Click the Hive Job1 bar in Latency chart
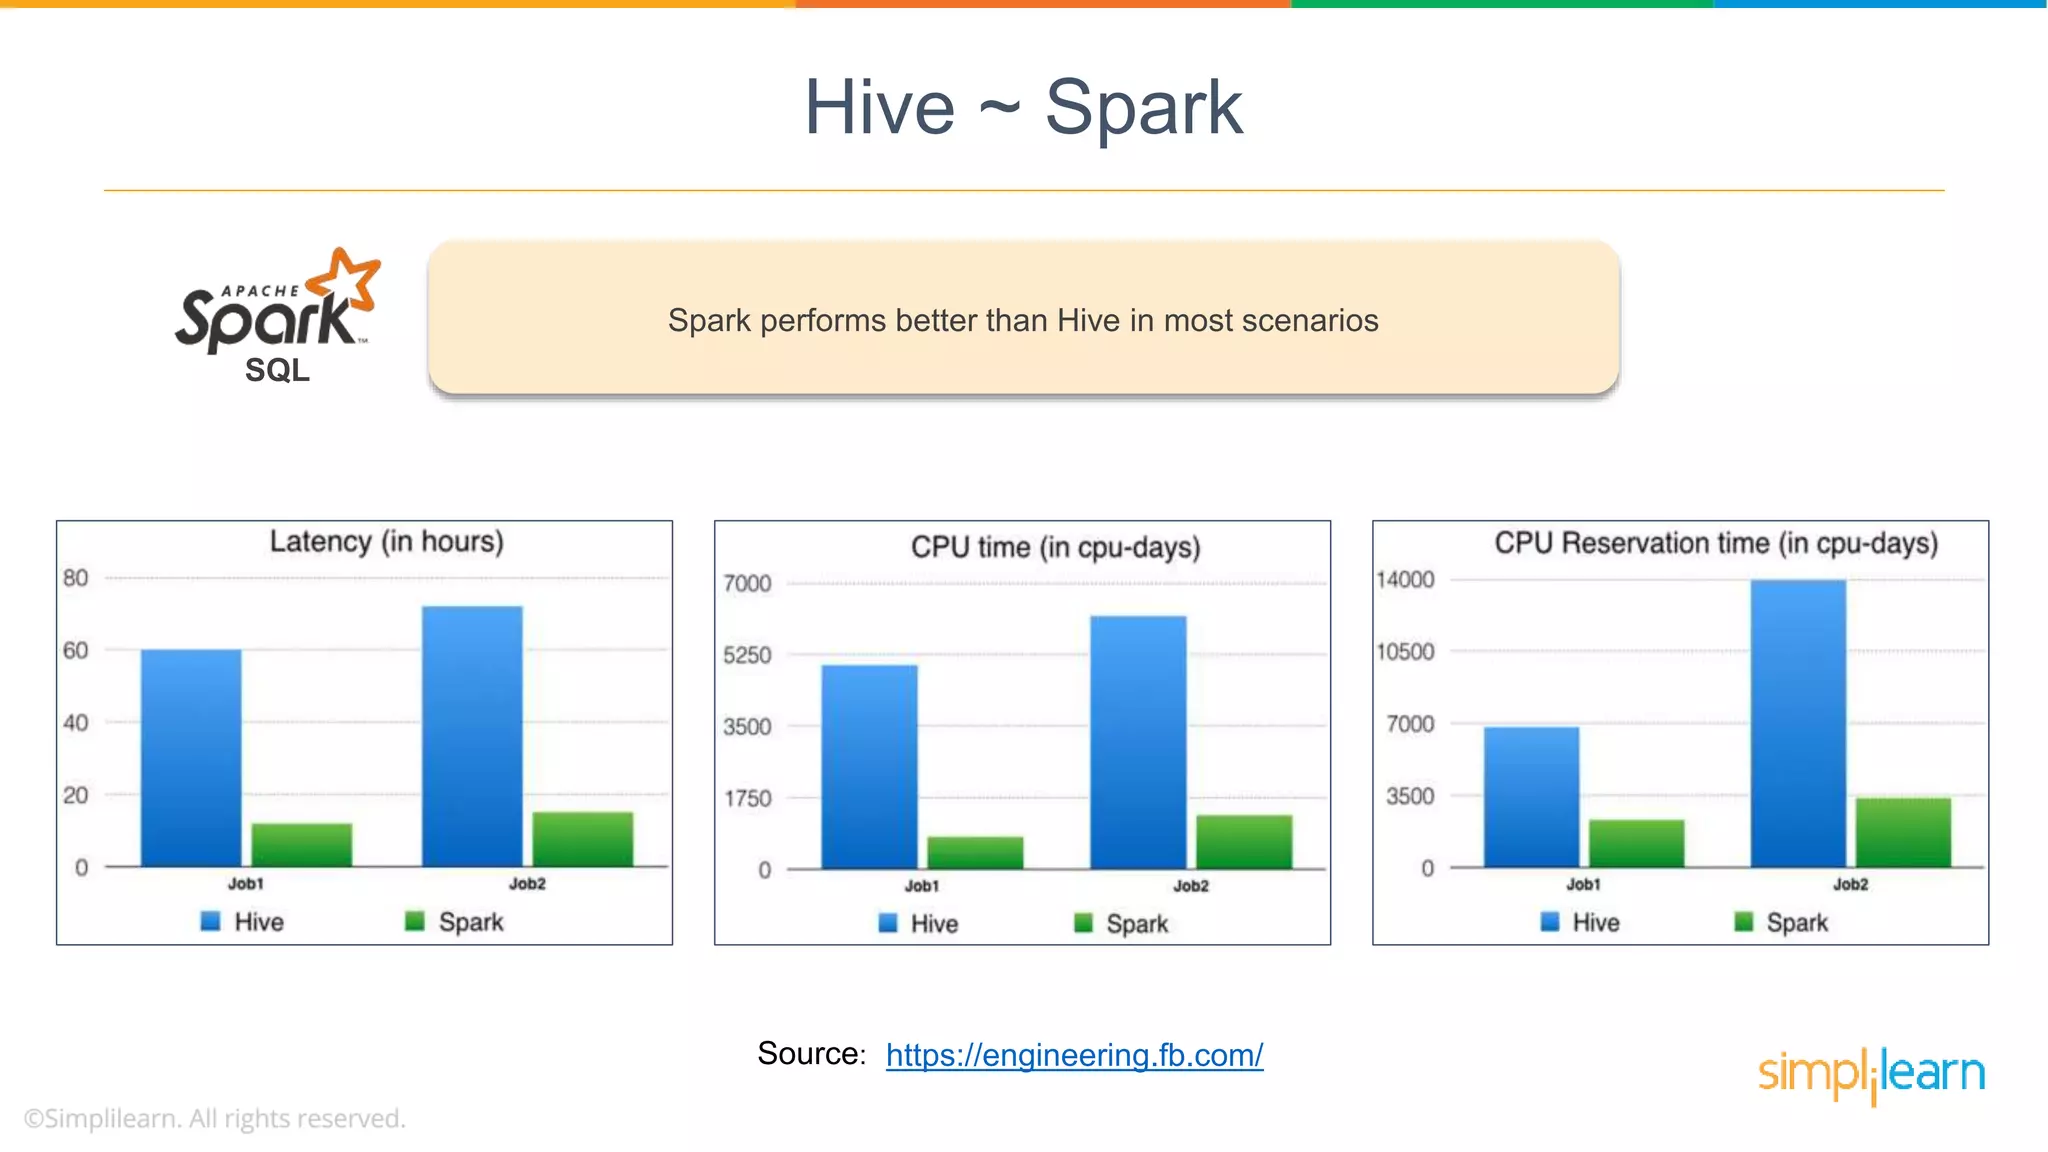 [191, 757]
